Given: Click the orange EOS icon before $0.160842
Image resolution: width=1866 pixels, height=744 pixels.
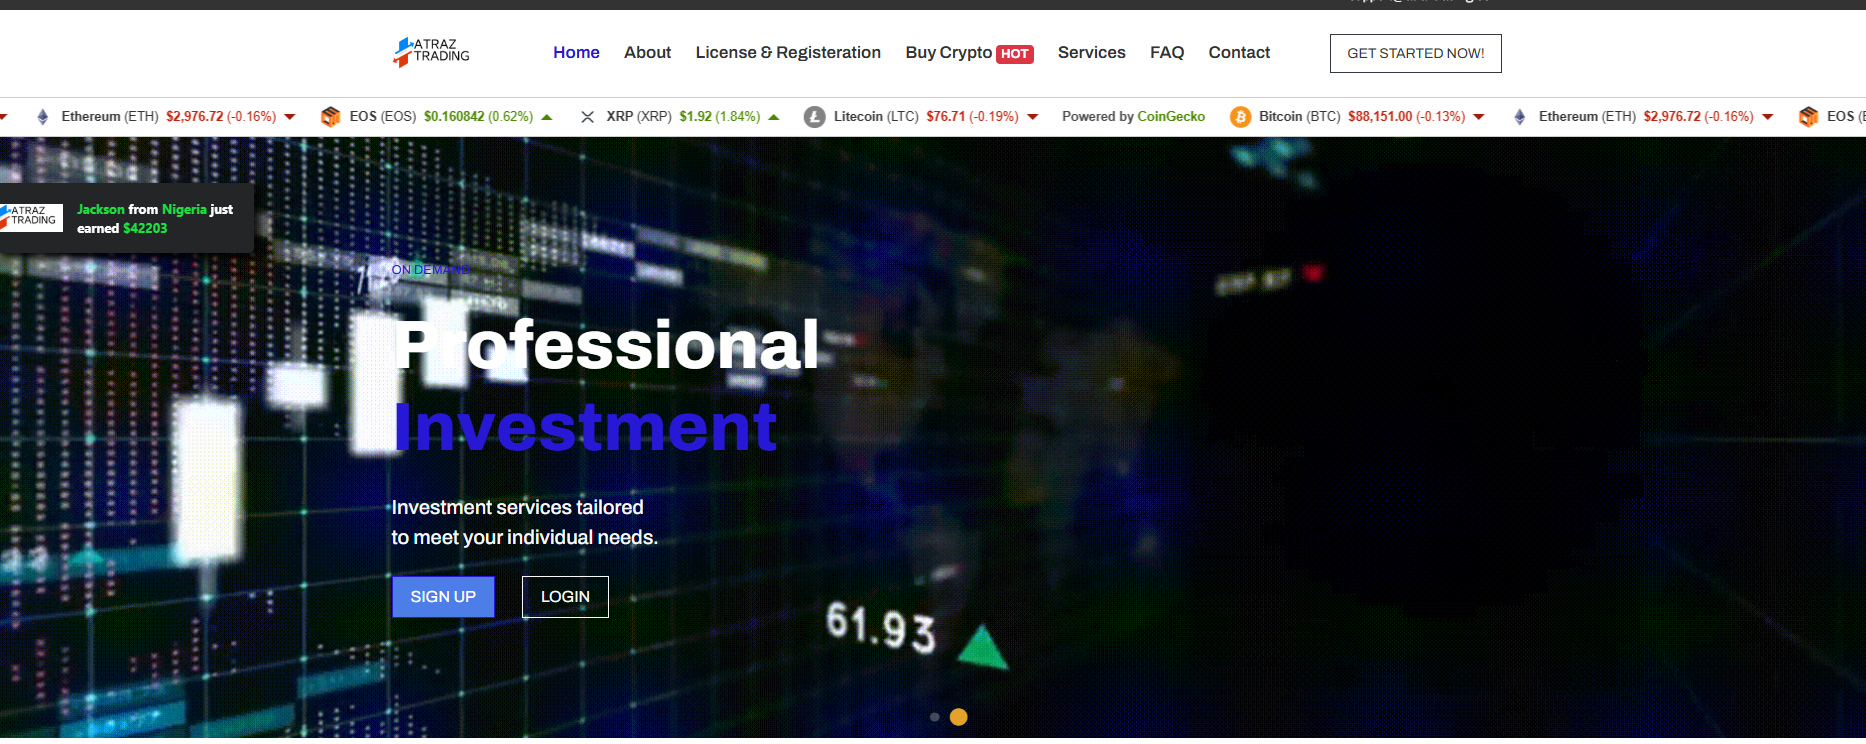Looking at the screenshot, I should pos(330,117).
